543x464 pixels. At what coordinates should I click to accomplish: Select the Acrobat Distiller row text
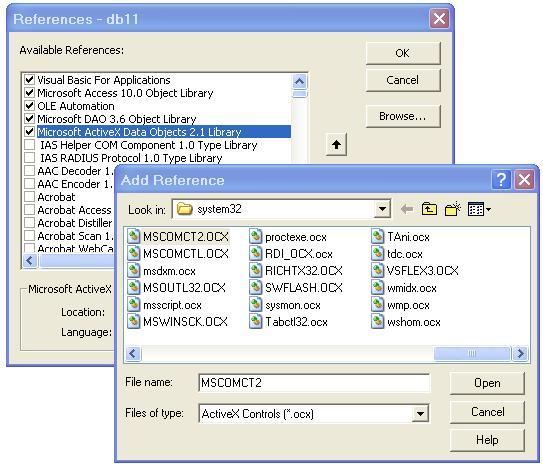(x=75, y=223)
